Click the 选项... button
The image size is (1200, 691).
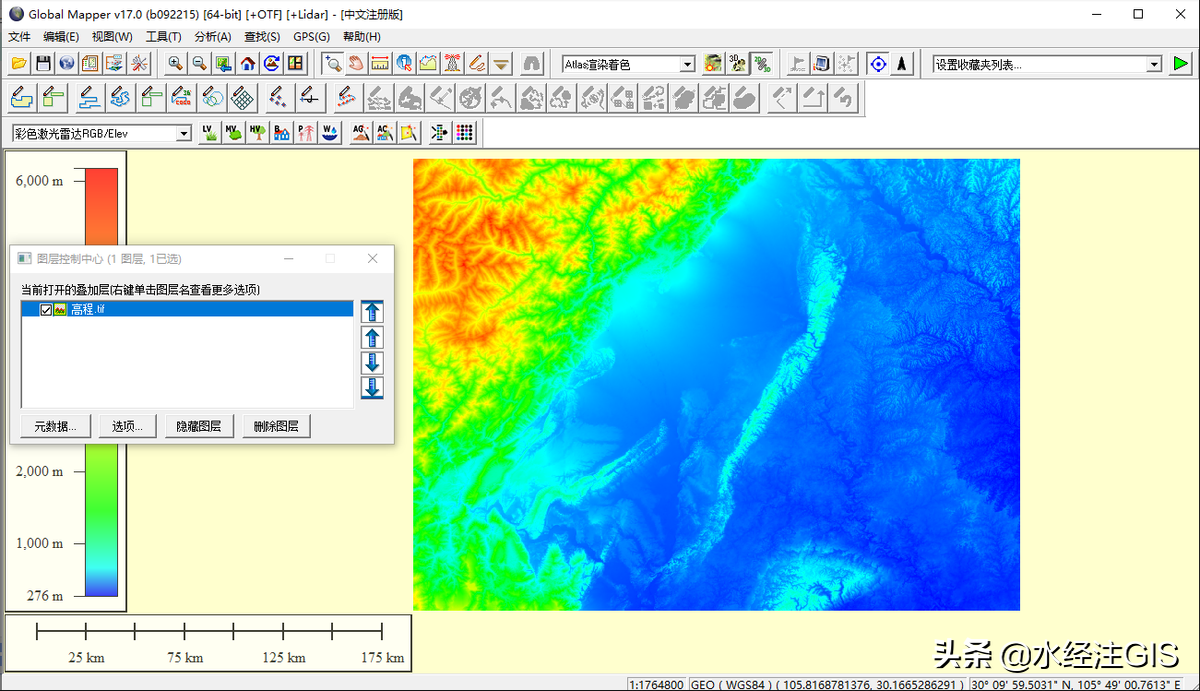128,426
